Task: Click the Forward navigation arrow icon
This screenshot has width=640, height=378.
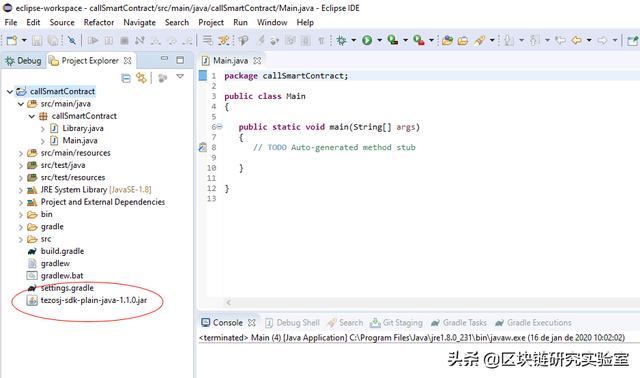Action: pyautogui.click(x=602, y=40)
